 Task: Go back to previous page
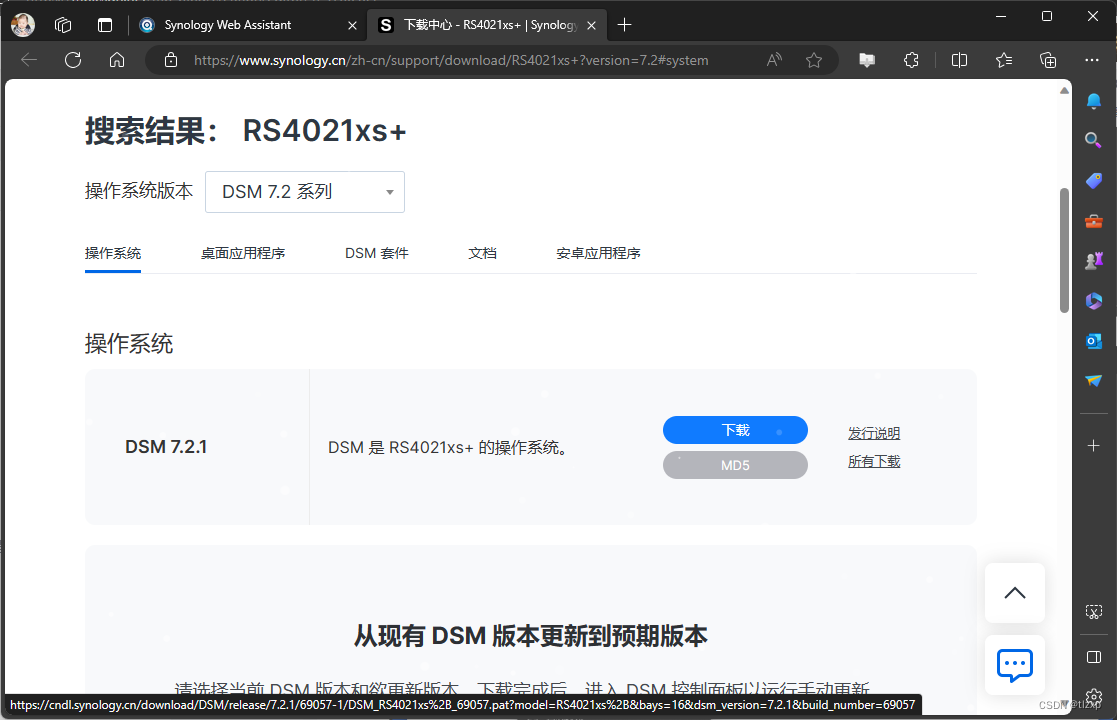pos(29,61)
